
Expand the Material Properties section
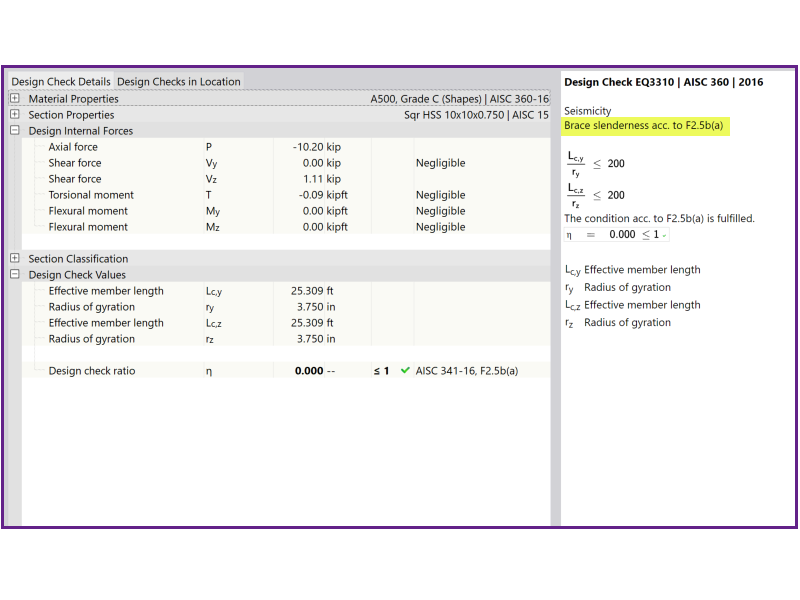(x=14, y=99)
